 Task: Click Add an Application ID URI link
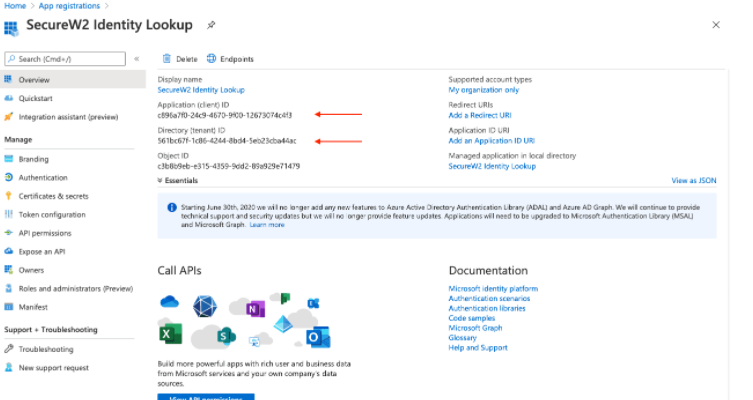pos(491,141)
